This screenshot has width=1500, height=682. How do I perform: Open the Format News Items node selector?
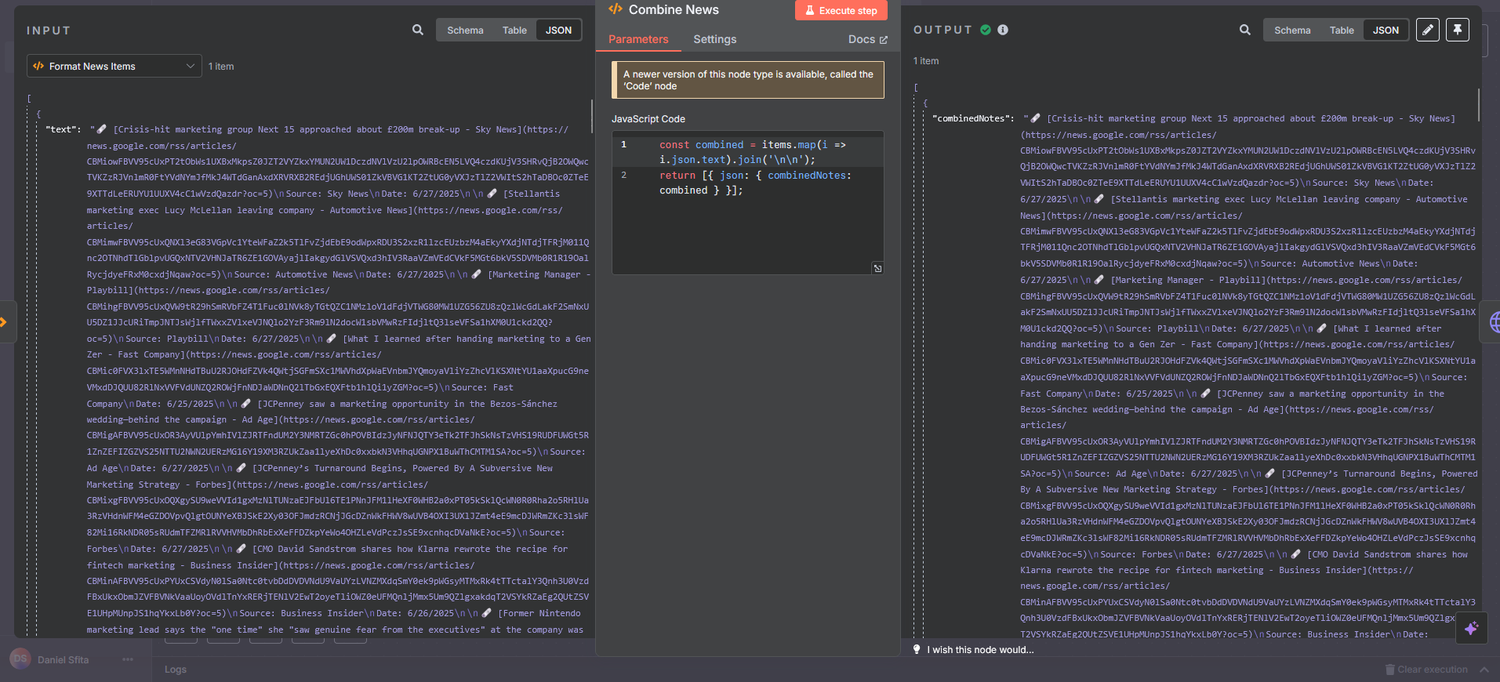(113, 65)
